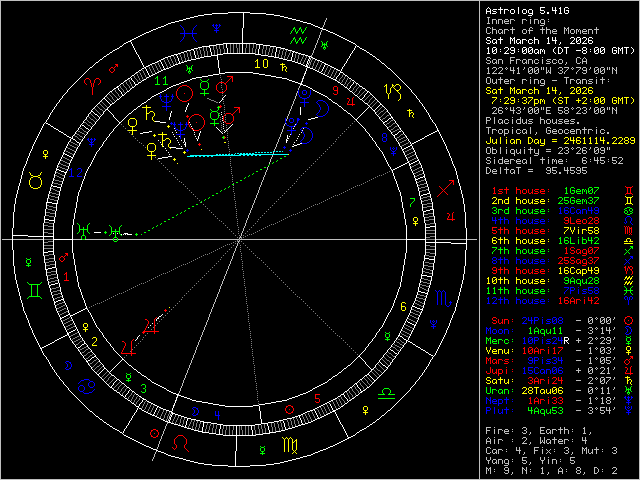
Task: Select the blue Cancer sign glyph
Action: coord(89,386)
